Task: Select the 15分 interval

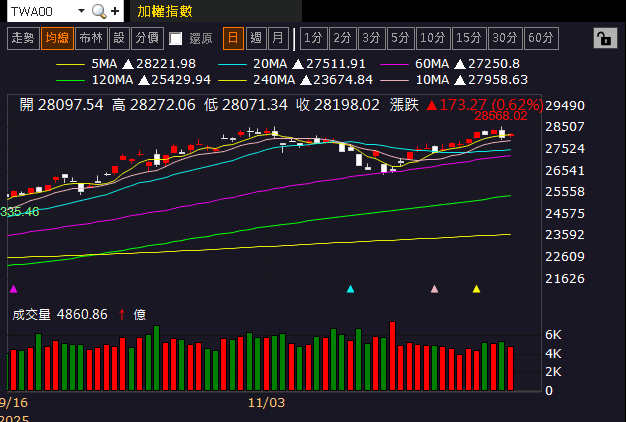Action: click(469, 38)
